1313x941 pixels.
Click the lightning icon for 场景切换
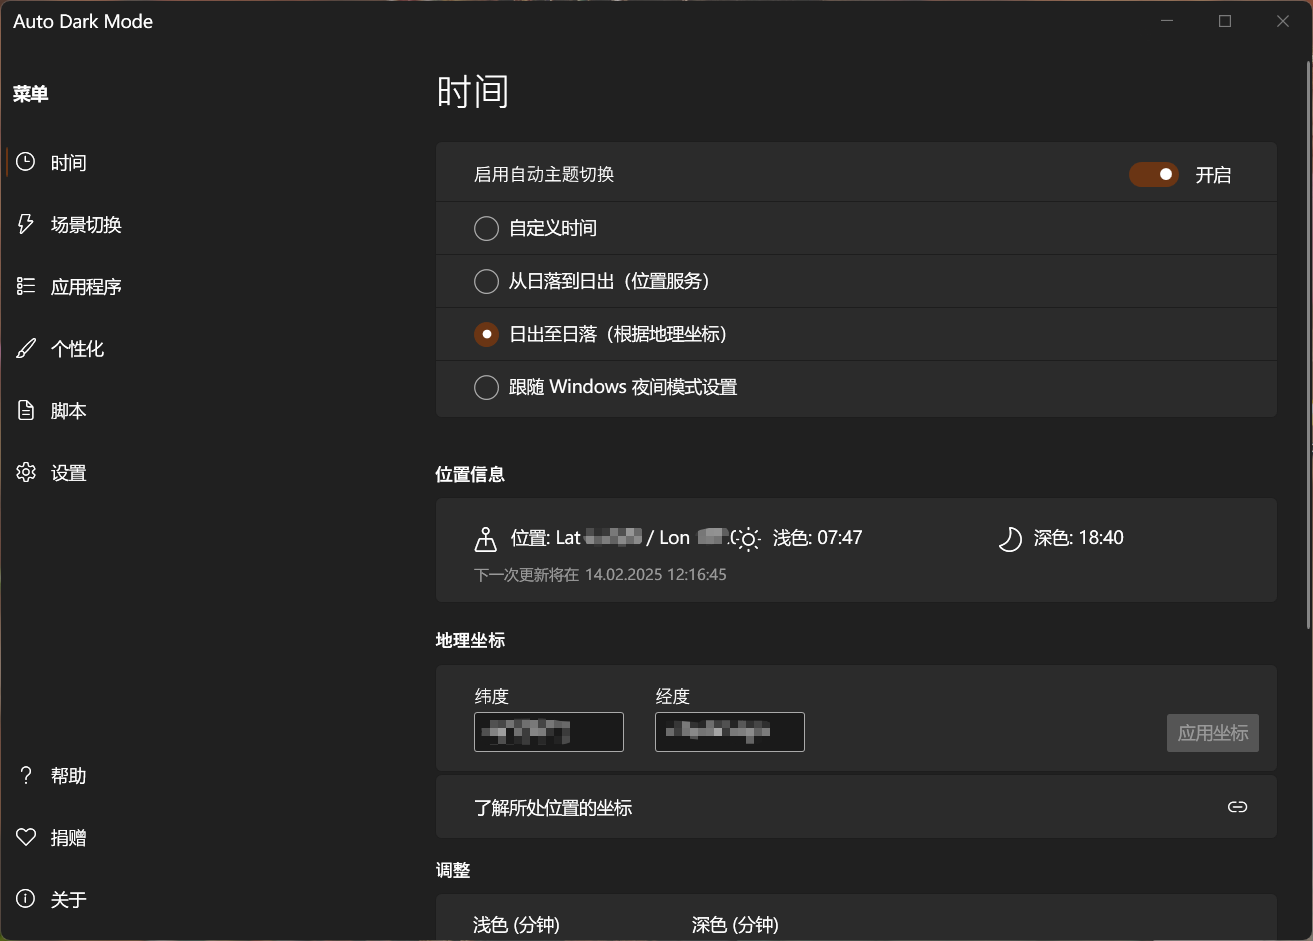point(26,224)
